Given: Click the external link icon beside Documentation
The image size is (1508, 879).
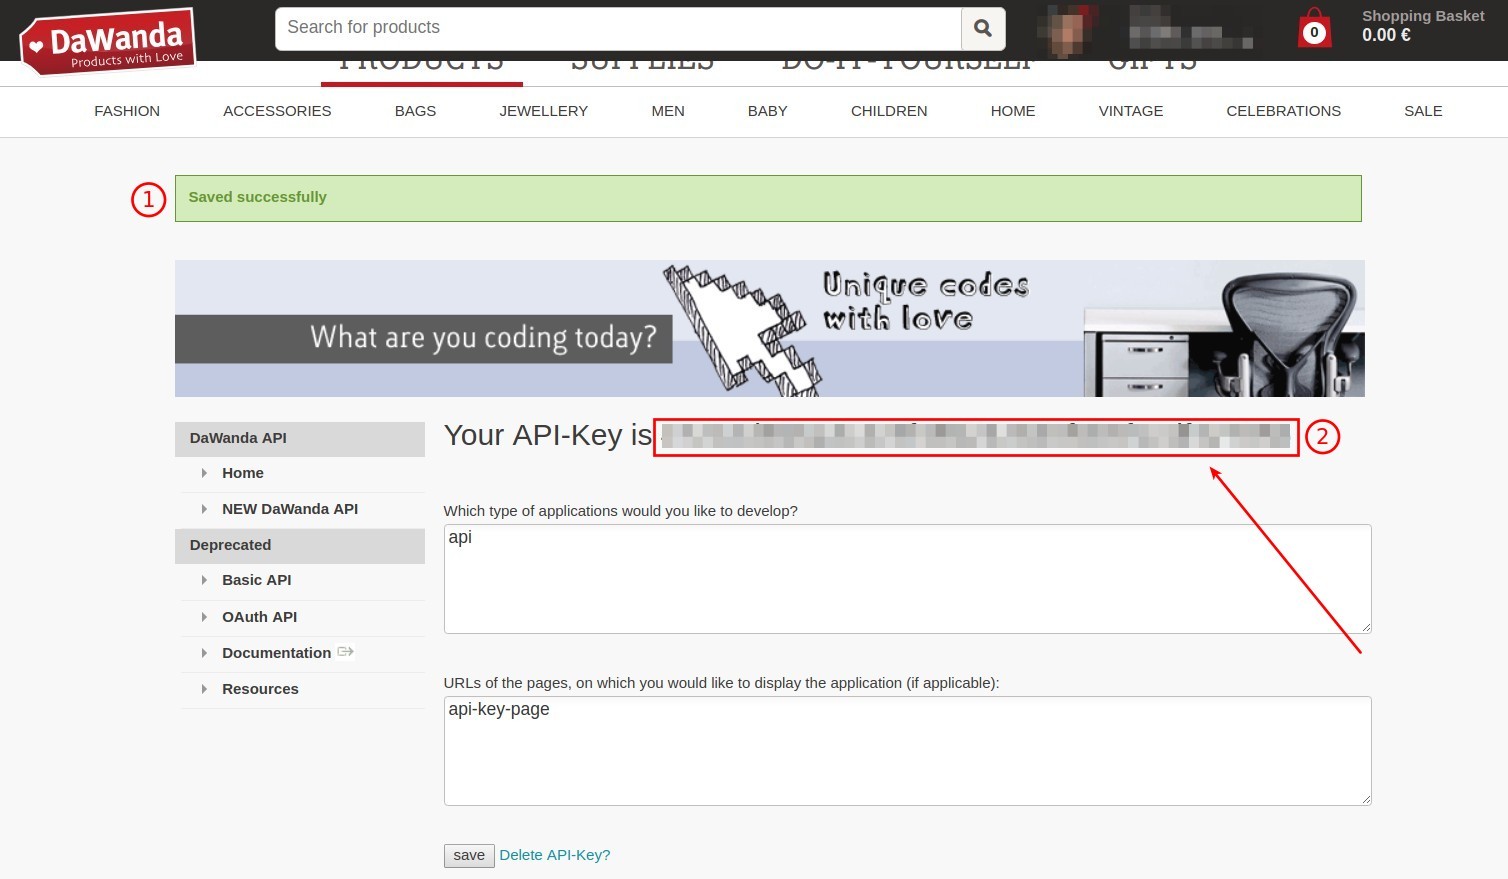Looking at the screenshot, I should 346,652.
